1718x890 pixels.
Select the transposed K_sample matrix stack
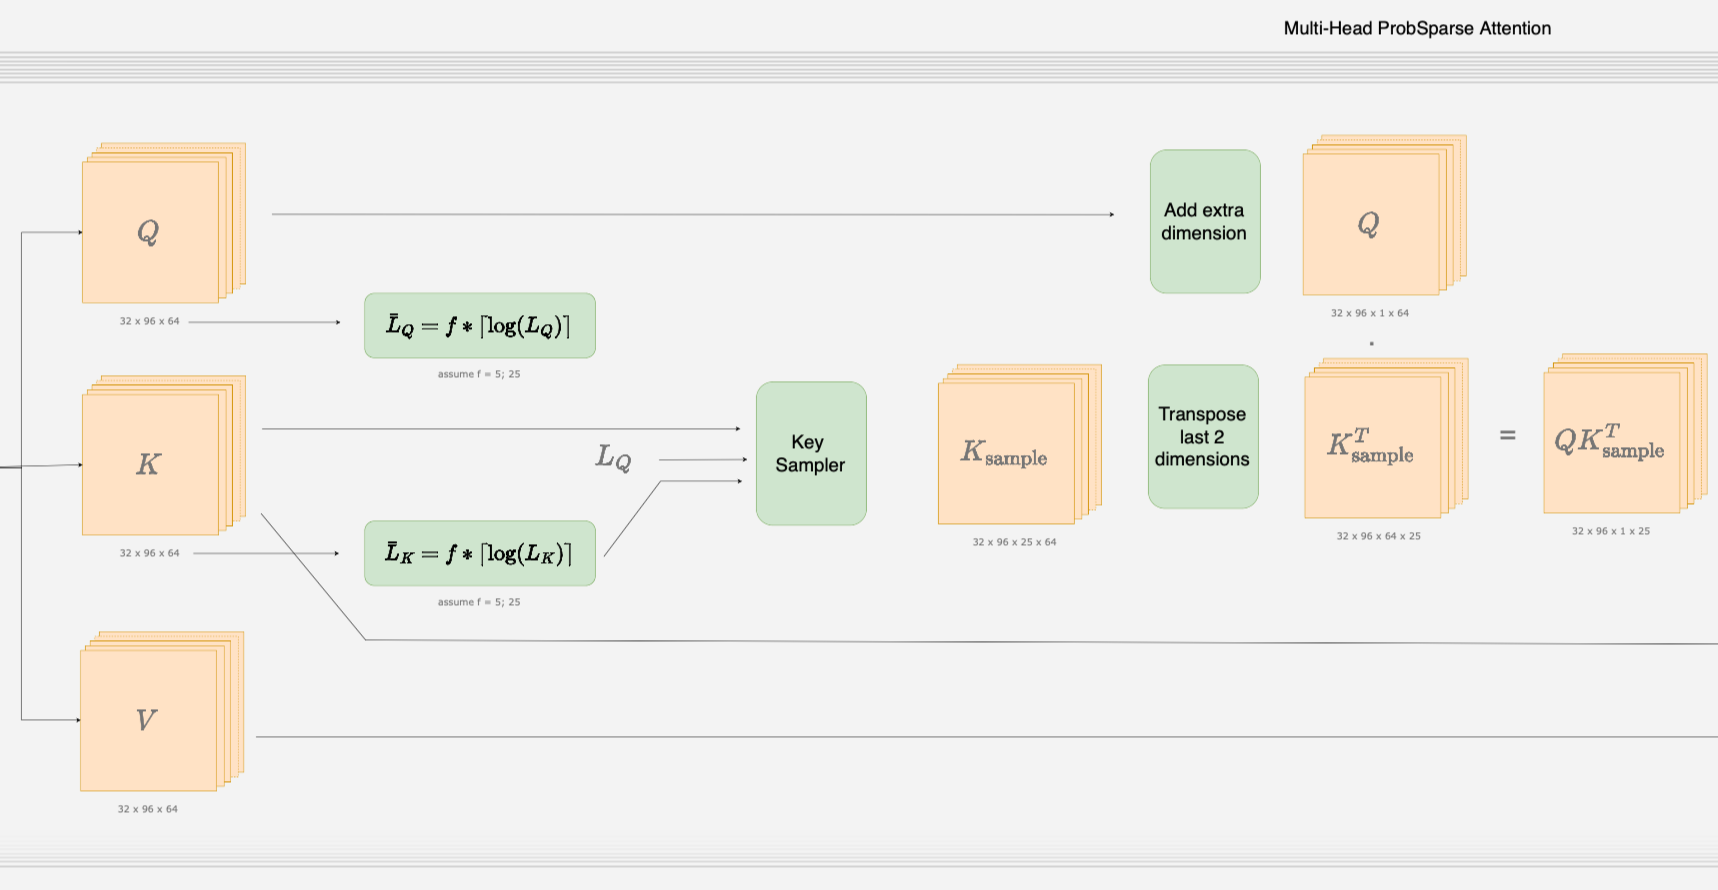click(x=1372, y=446)
